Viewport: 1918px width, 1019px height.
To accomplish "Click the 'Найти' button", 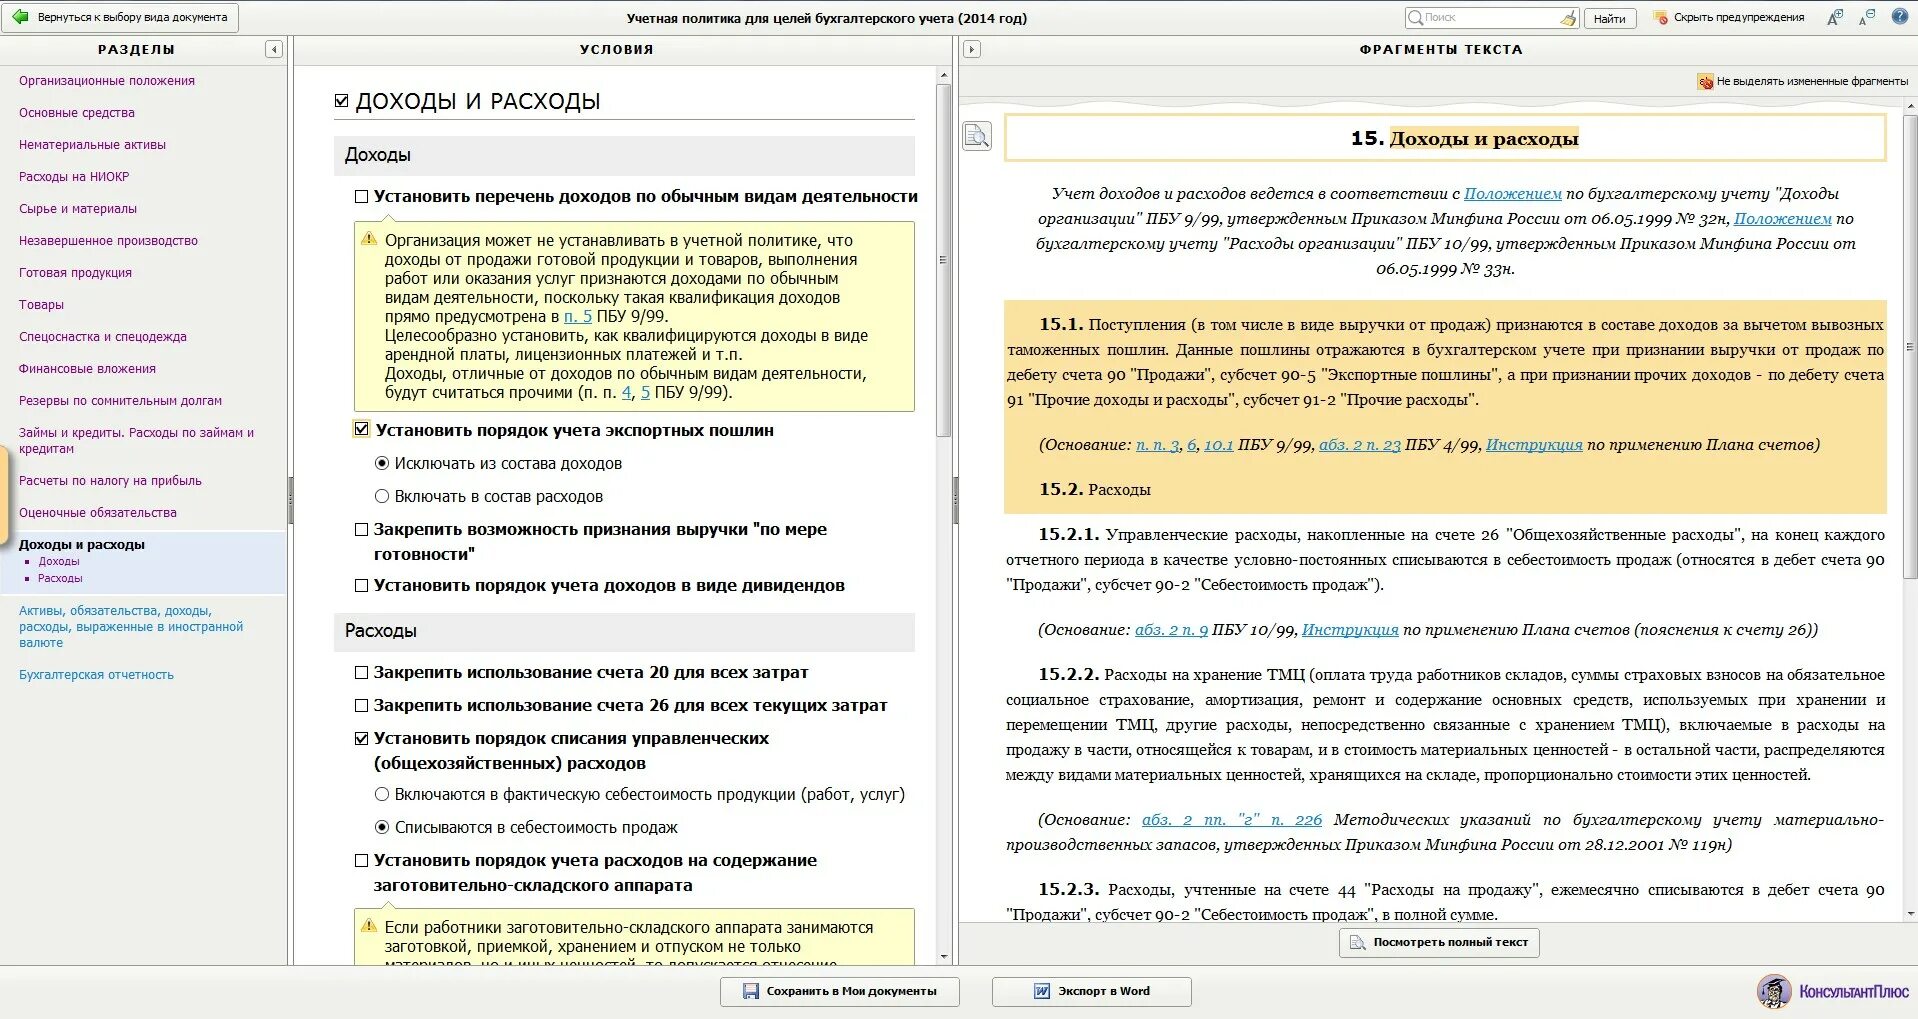I will 1610,18.
